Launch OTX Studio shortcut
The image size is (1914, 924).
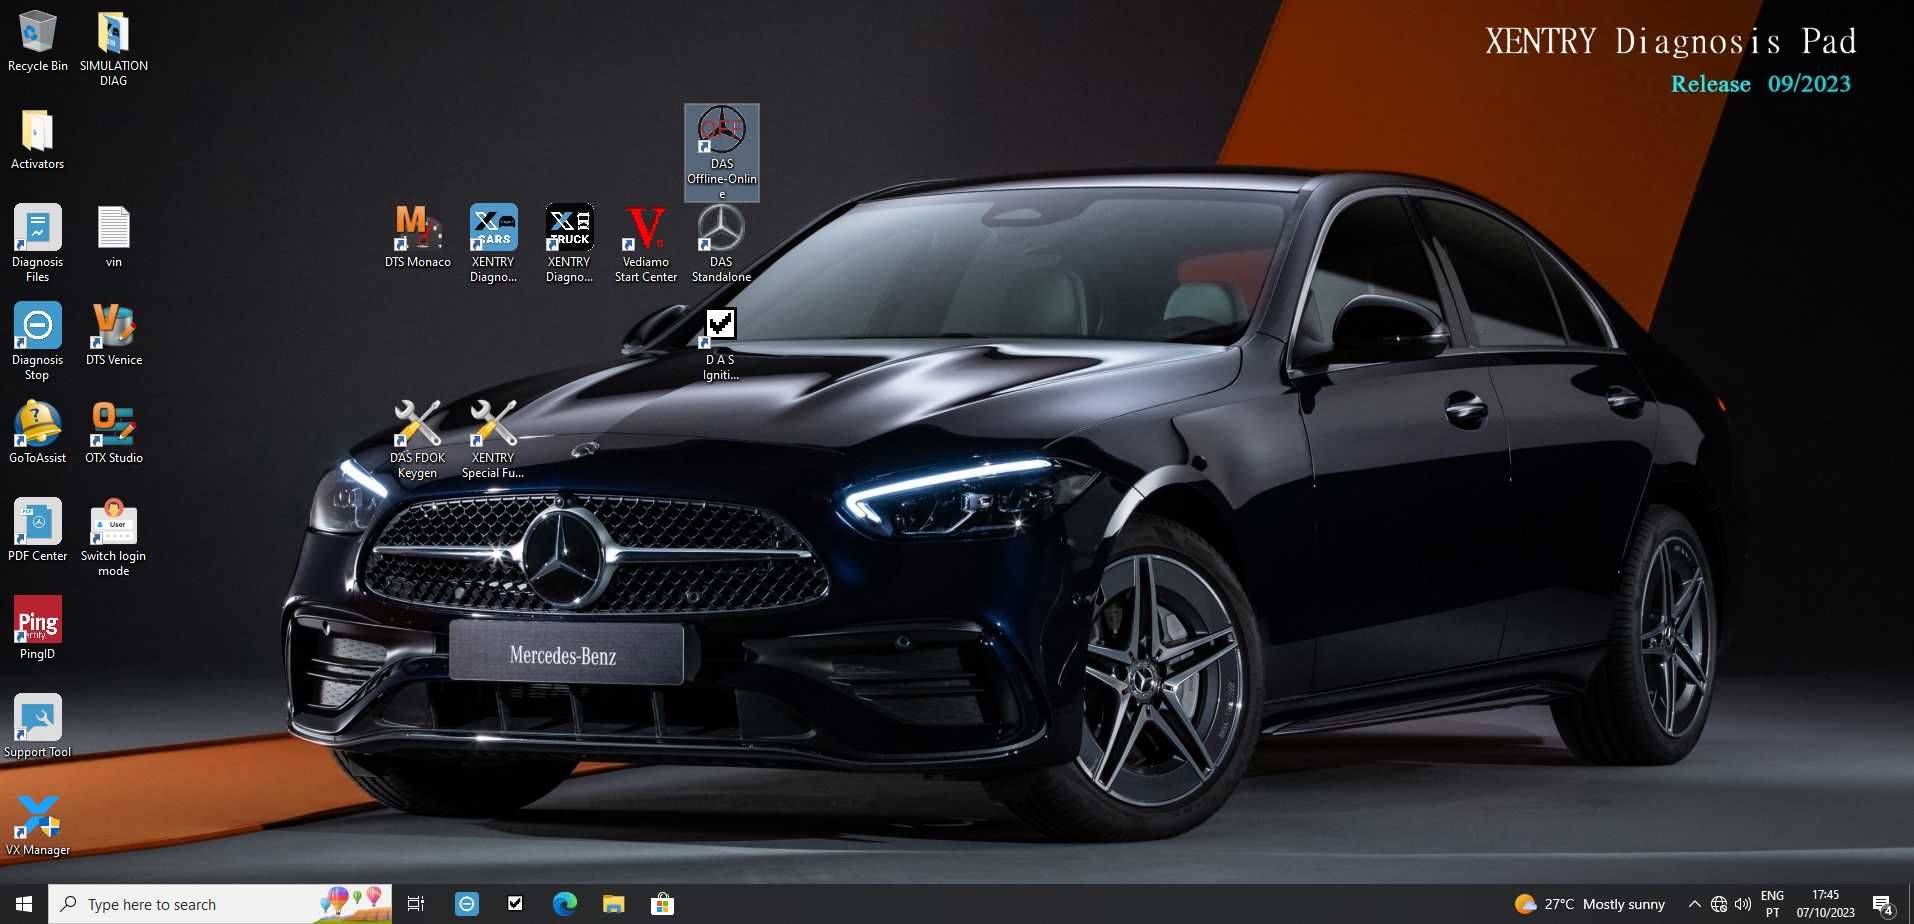coord(114,432)
